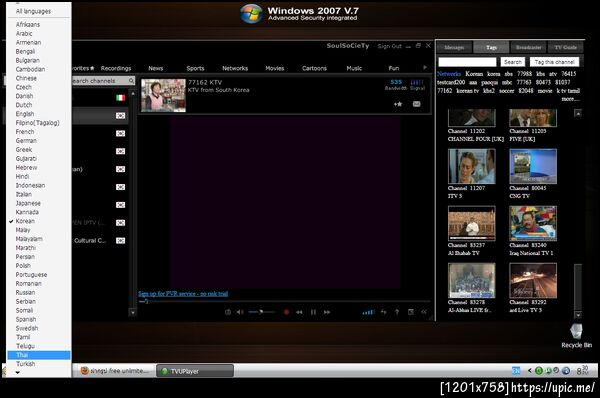This screenshot has height=398, width=600.
Task: Show more categories with right arrow
Action: pos(425,67)
